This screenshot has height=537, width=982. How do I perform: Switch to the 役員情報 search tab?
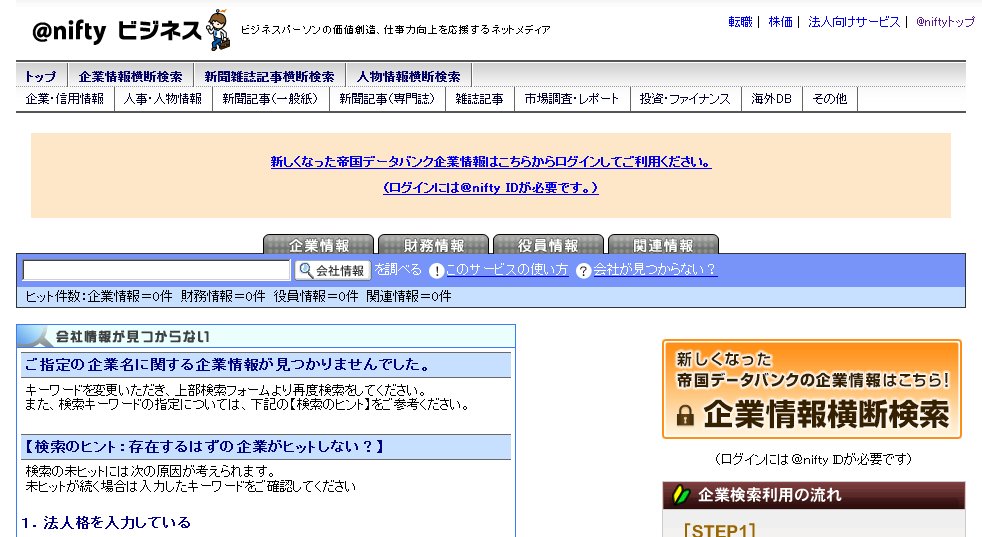point(548,244)
